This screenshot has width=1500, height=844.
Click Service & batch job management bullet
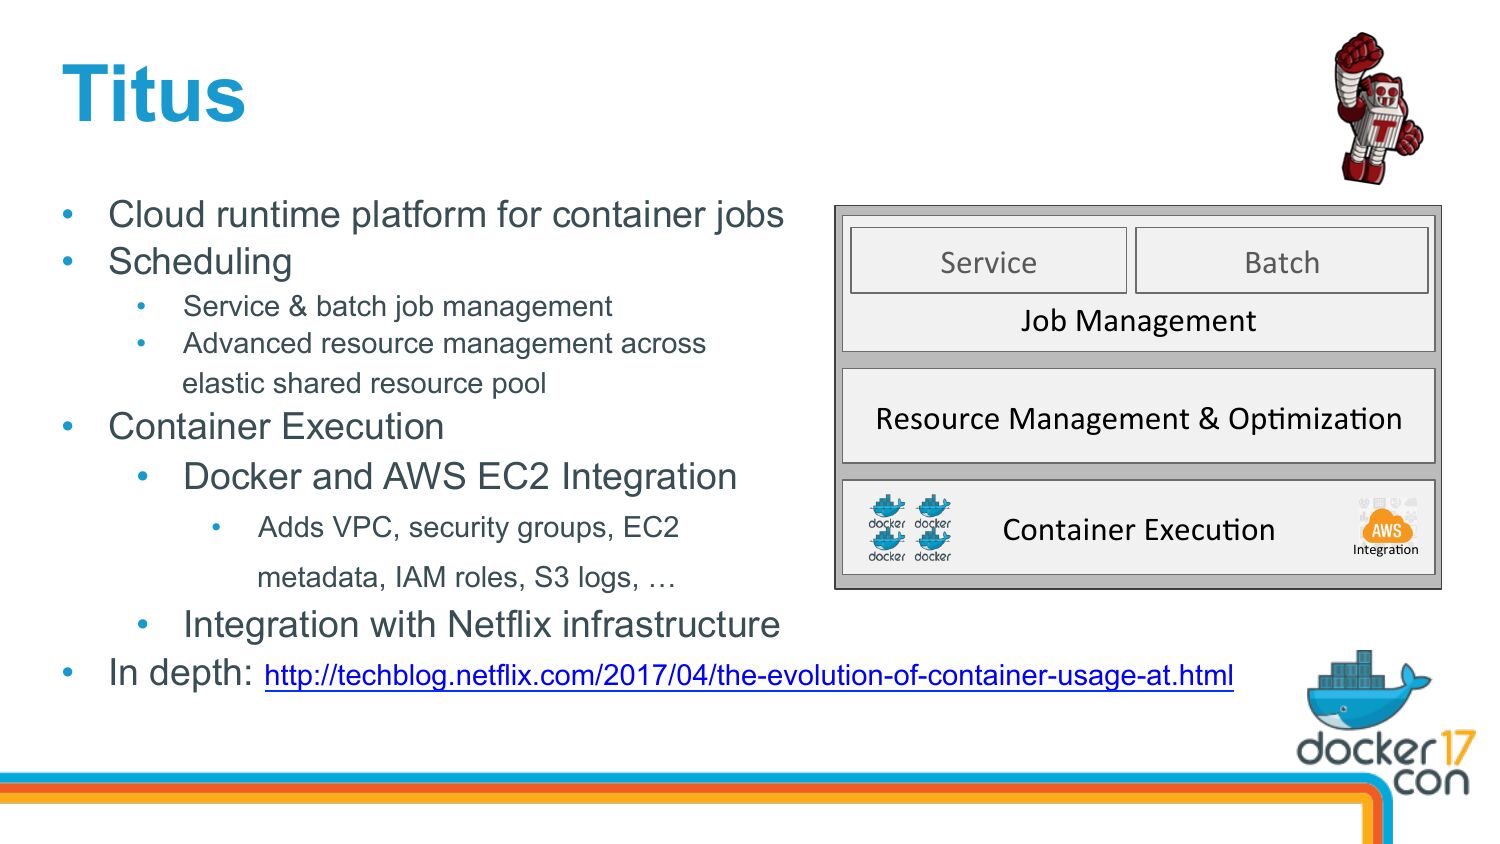pyautogui.click(x=397, y=306)
